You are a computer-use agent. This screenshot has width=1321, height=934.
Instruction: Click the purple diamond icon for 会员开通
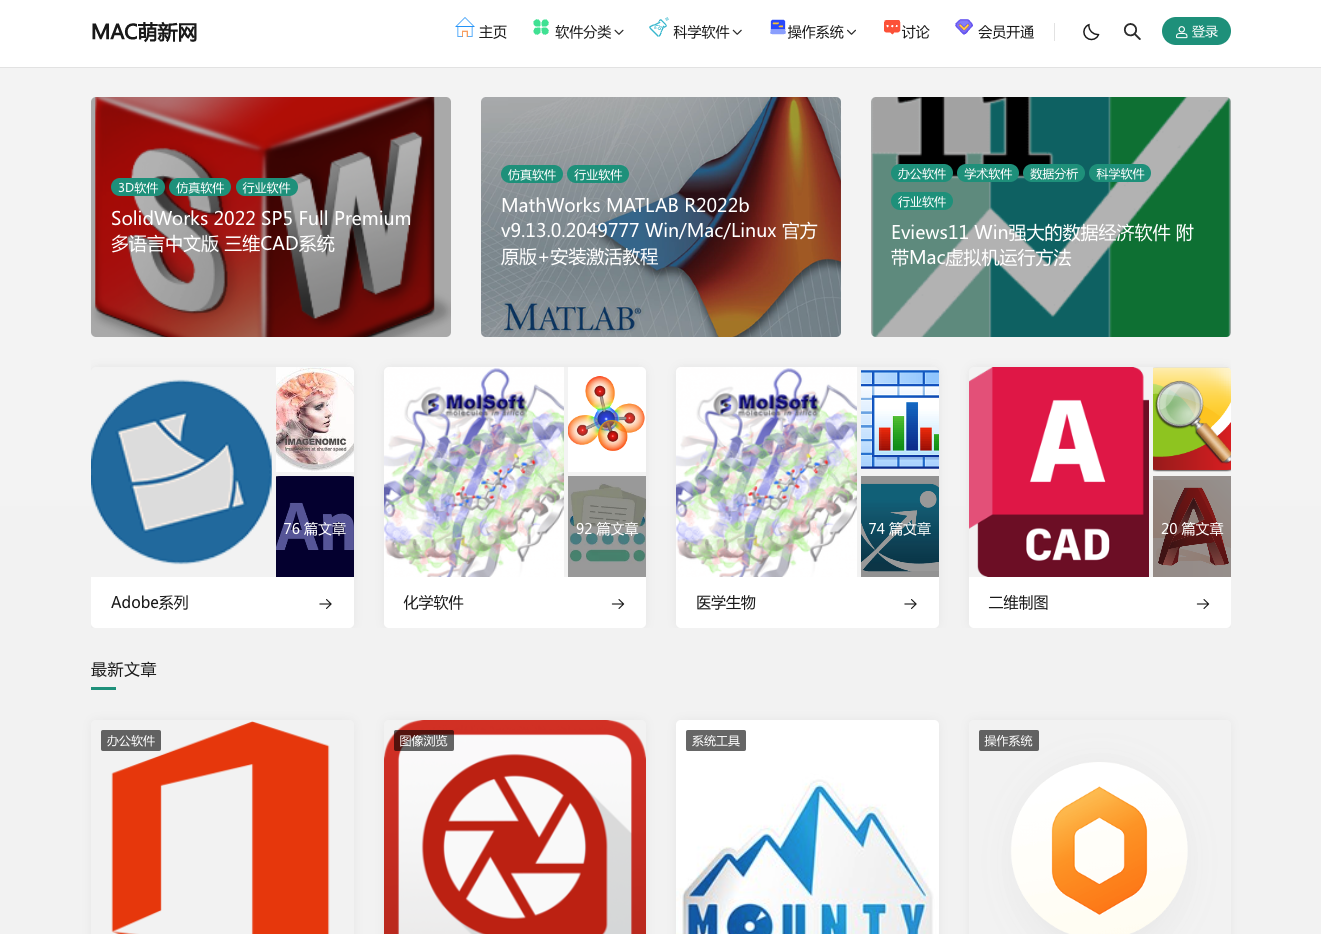coord(964,27)
